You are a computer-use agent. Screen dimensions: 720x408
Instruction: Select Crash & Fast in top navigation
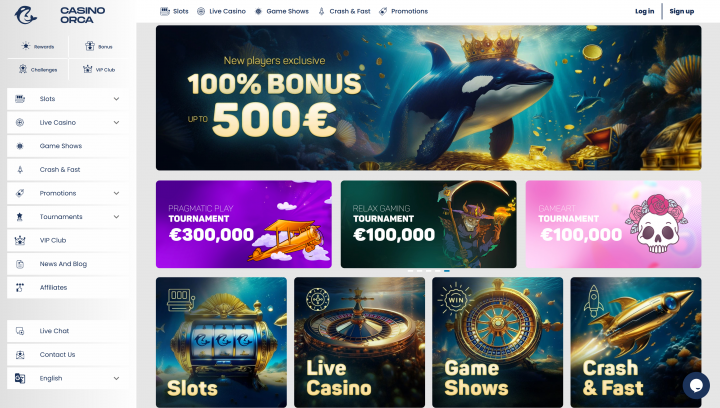(344, 11)
